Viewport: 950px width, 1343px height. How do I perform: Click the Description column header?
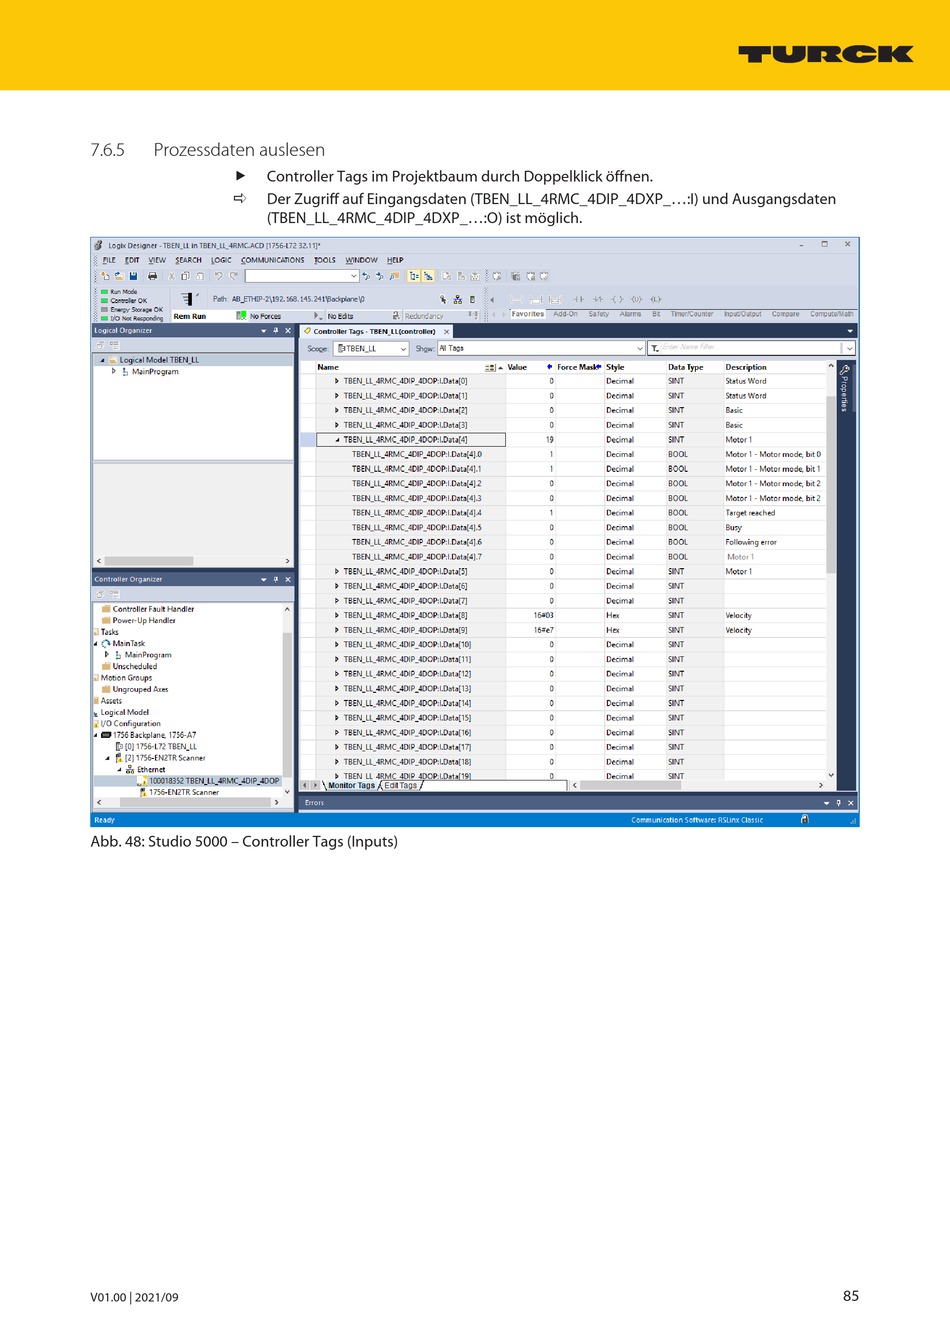pyautogui.click(x=746, y=368)
